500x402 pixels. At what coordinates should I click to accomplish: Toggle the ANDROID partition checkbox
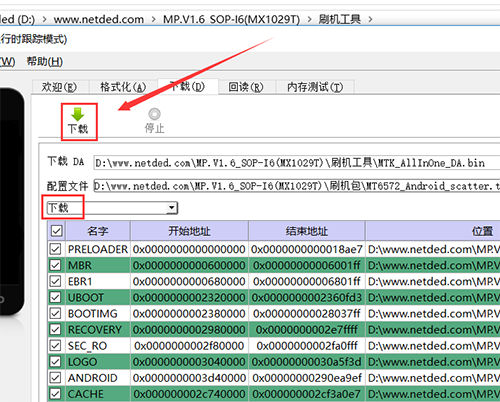pyautogui.click(x=55, y=378)
